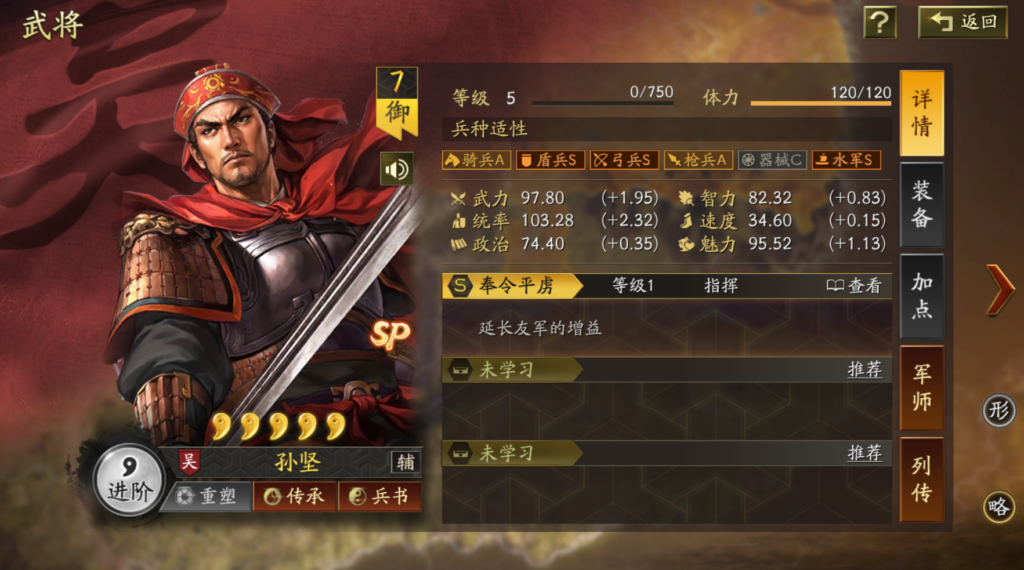
Task: Tap the 器械C siege aptitude badge
Action: (772, 160)
